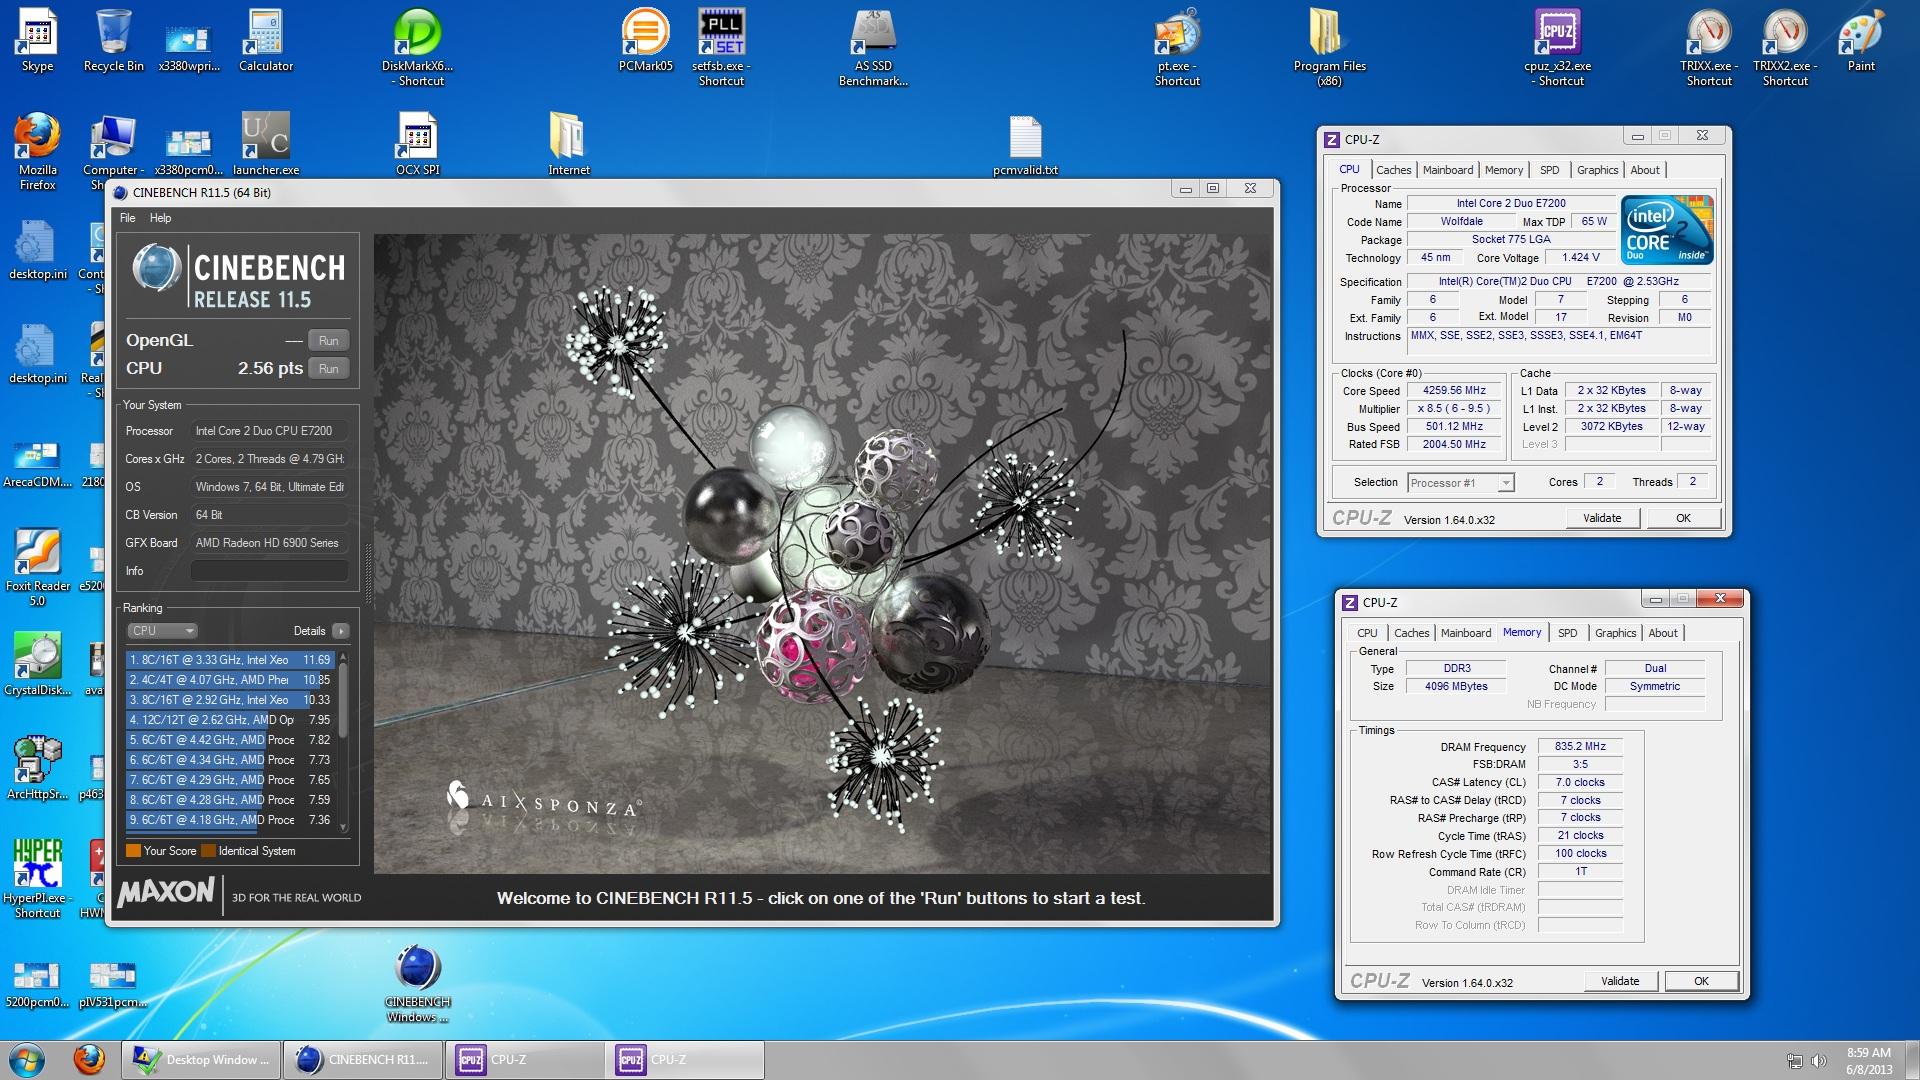Show ranking Details arrow

pos(341,631)
